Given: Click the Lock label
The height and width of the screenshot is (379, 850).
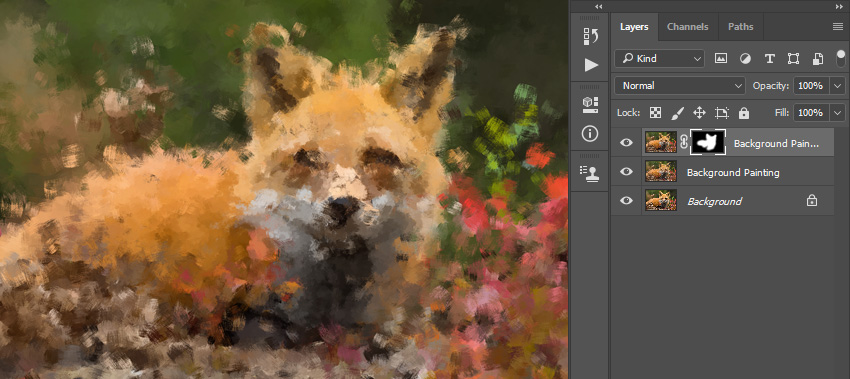Looking at the screenshot, I should (x=628, y=113).
